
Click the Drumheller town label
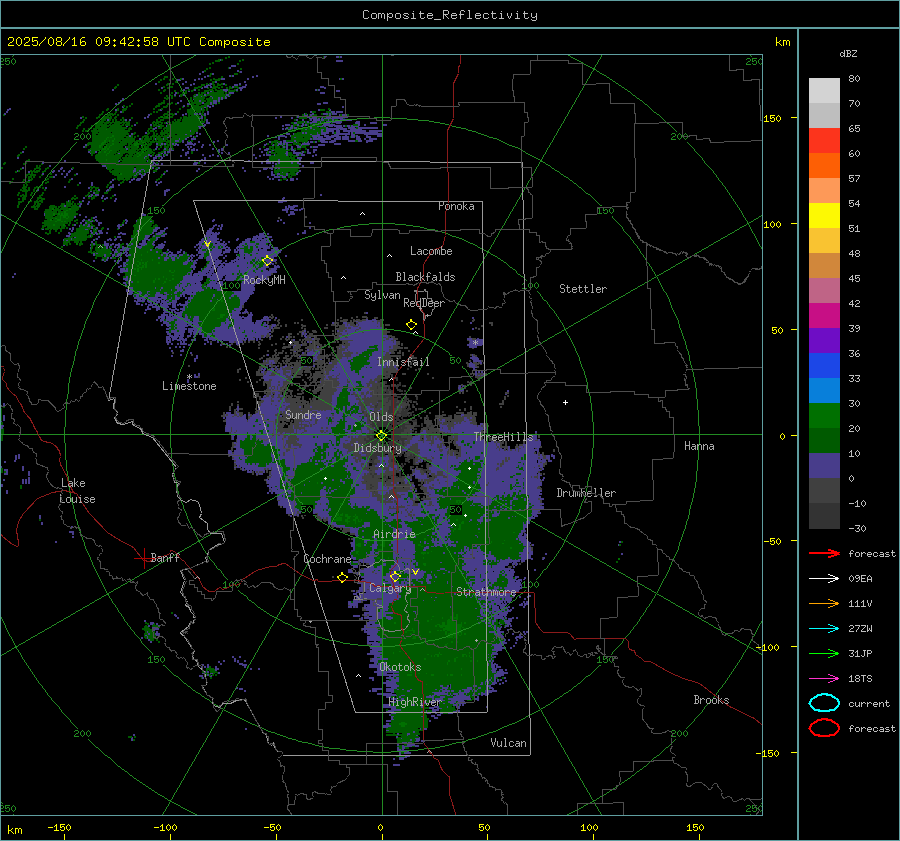(586, 493)
